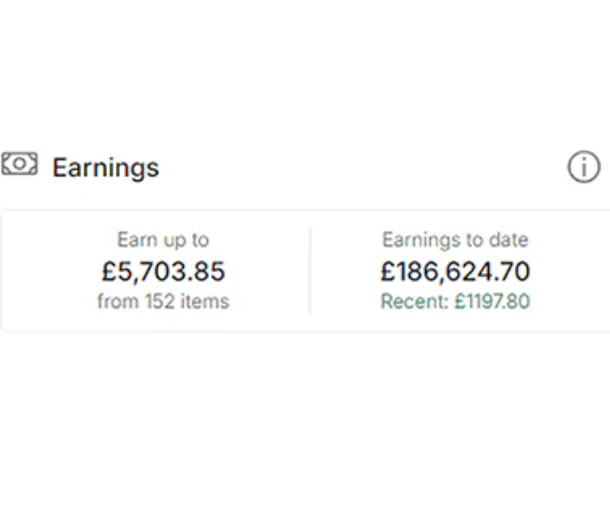Click the centre circle of the banknote icon
The height and width of the screenshot is (520, 610).
click(19, 164)
